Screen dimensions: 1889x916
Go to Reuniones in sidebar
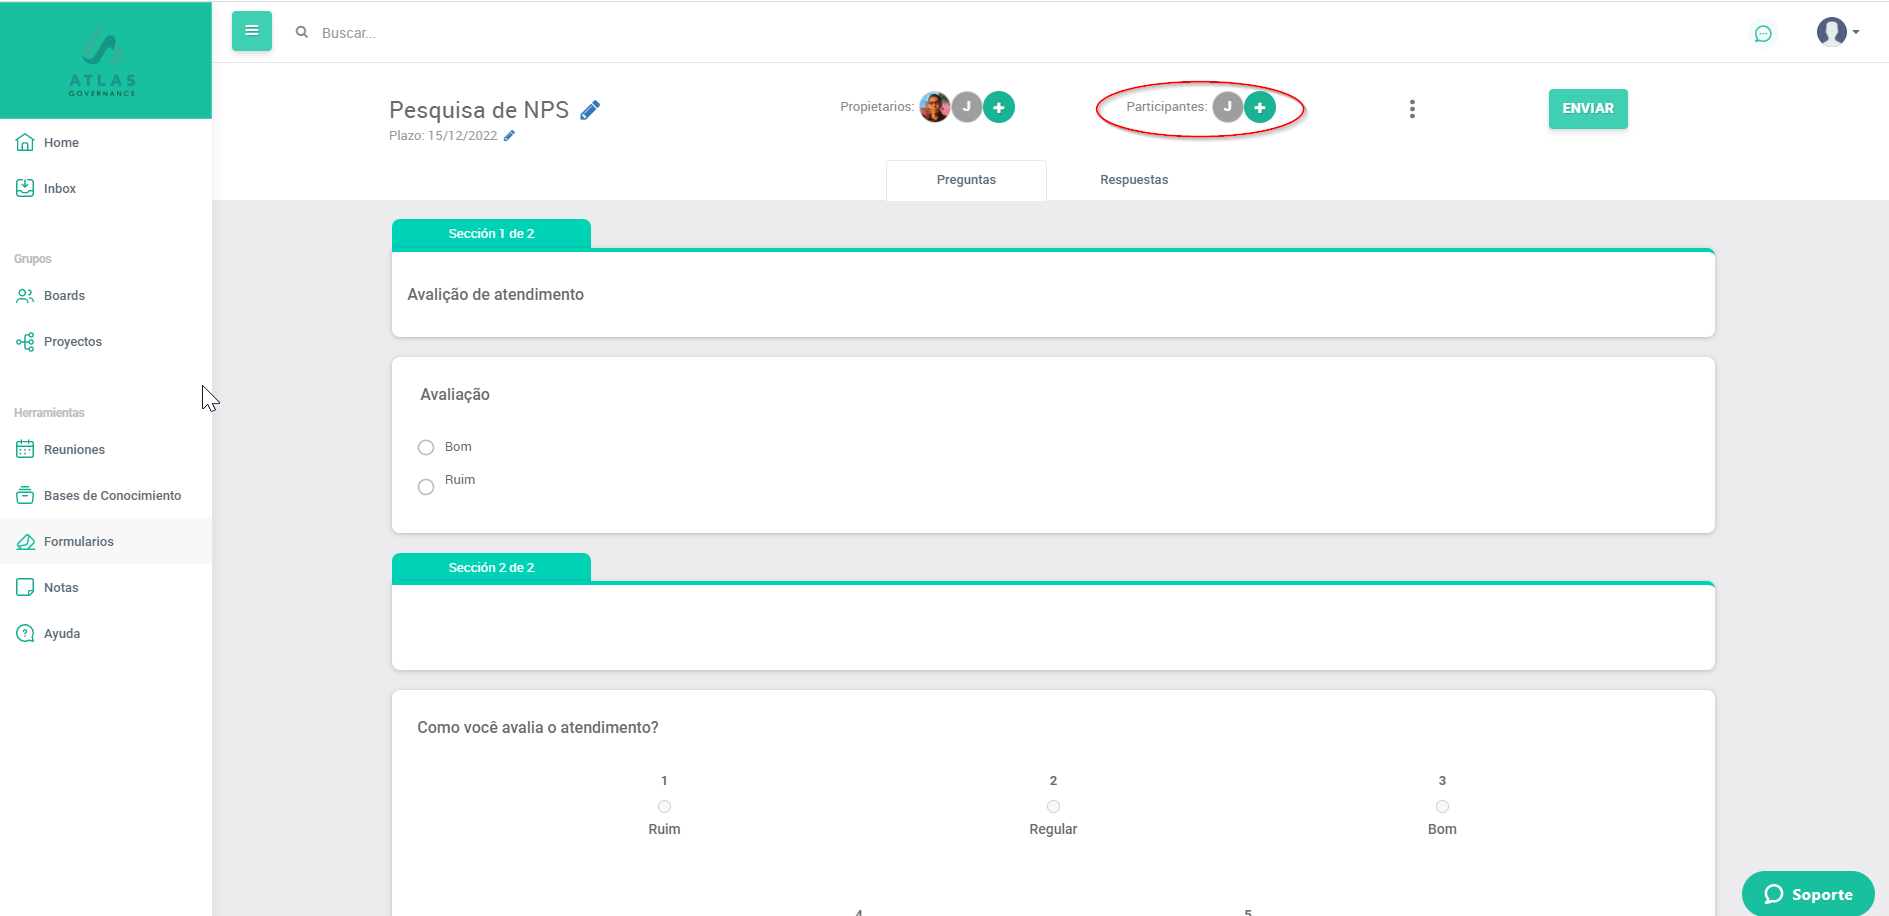point(74,450)
